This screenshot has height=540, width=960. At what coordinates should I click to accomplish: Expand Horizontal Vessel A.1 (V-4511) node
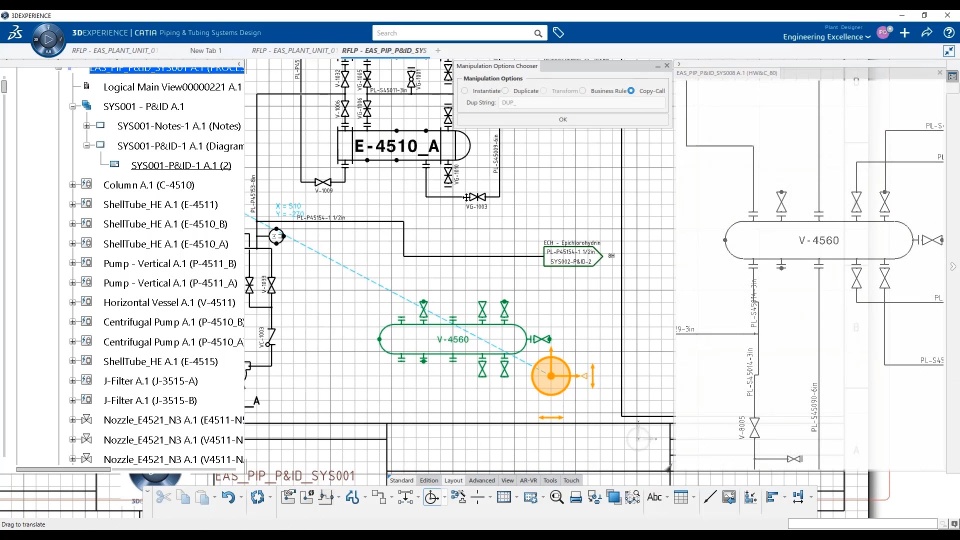click(72, 302)
